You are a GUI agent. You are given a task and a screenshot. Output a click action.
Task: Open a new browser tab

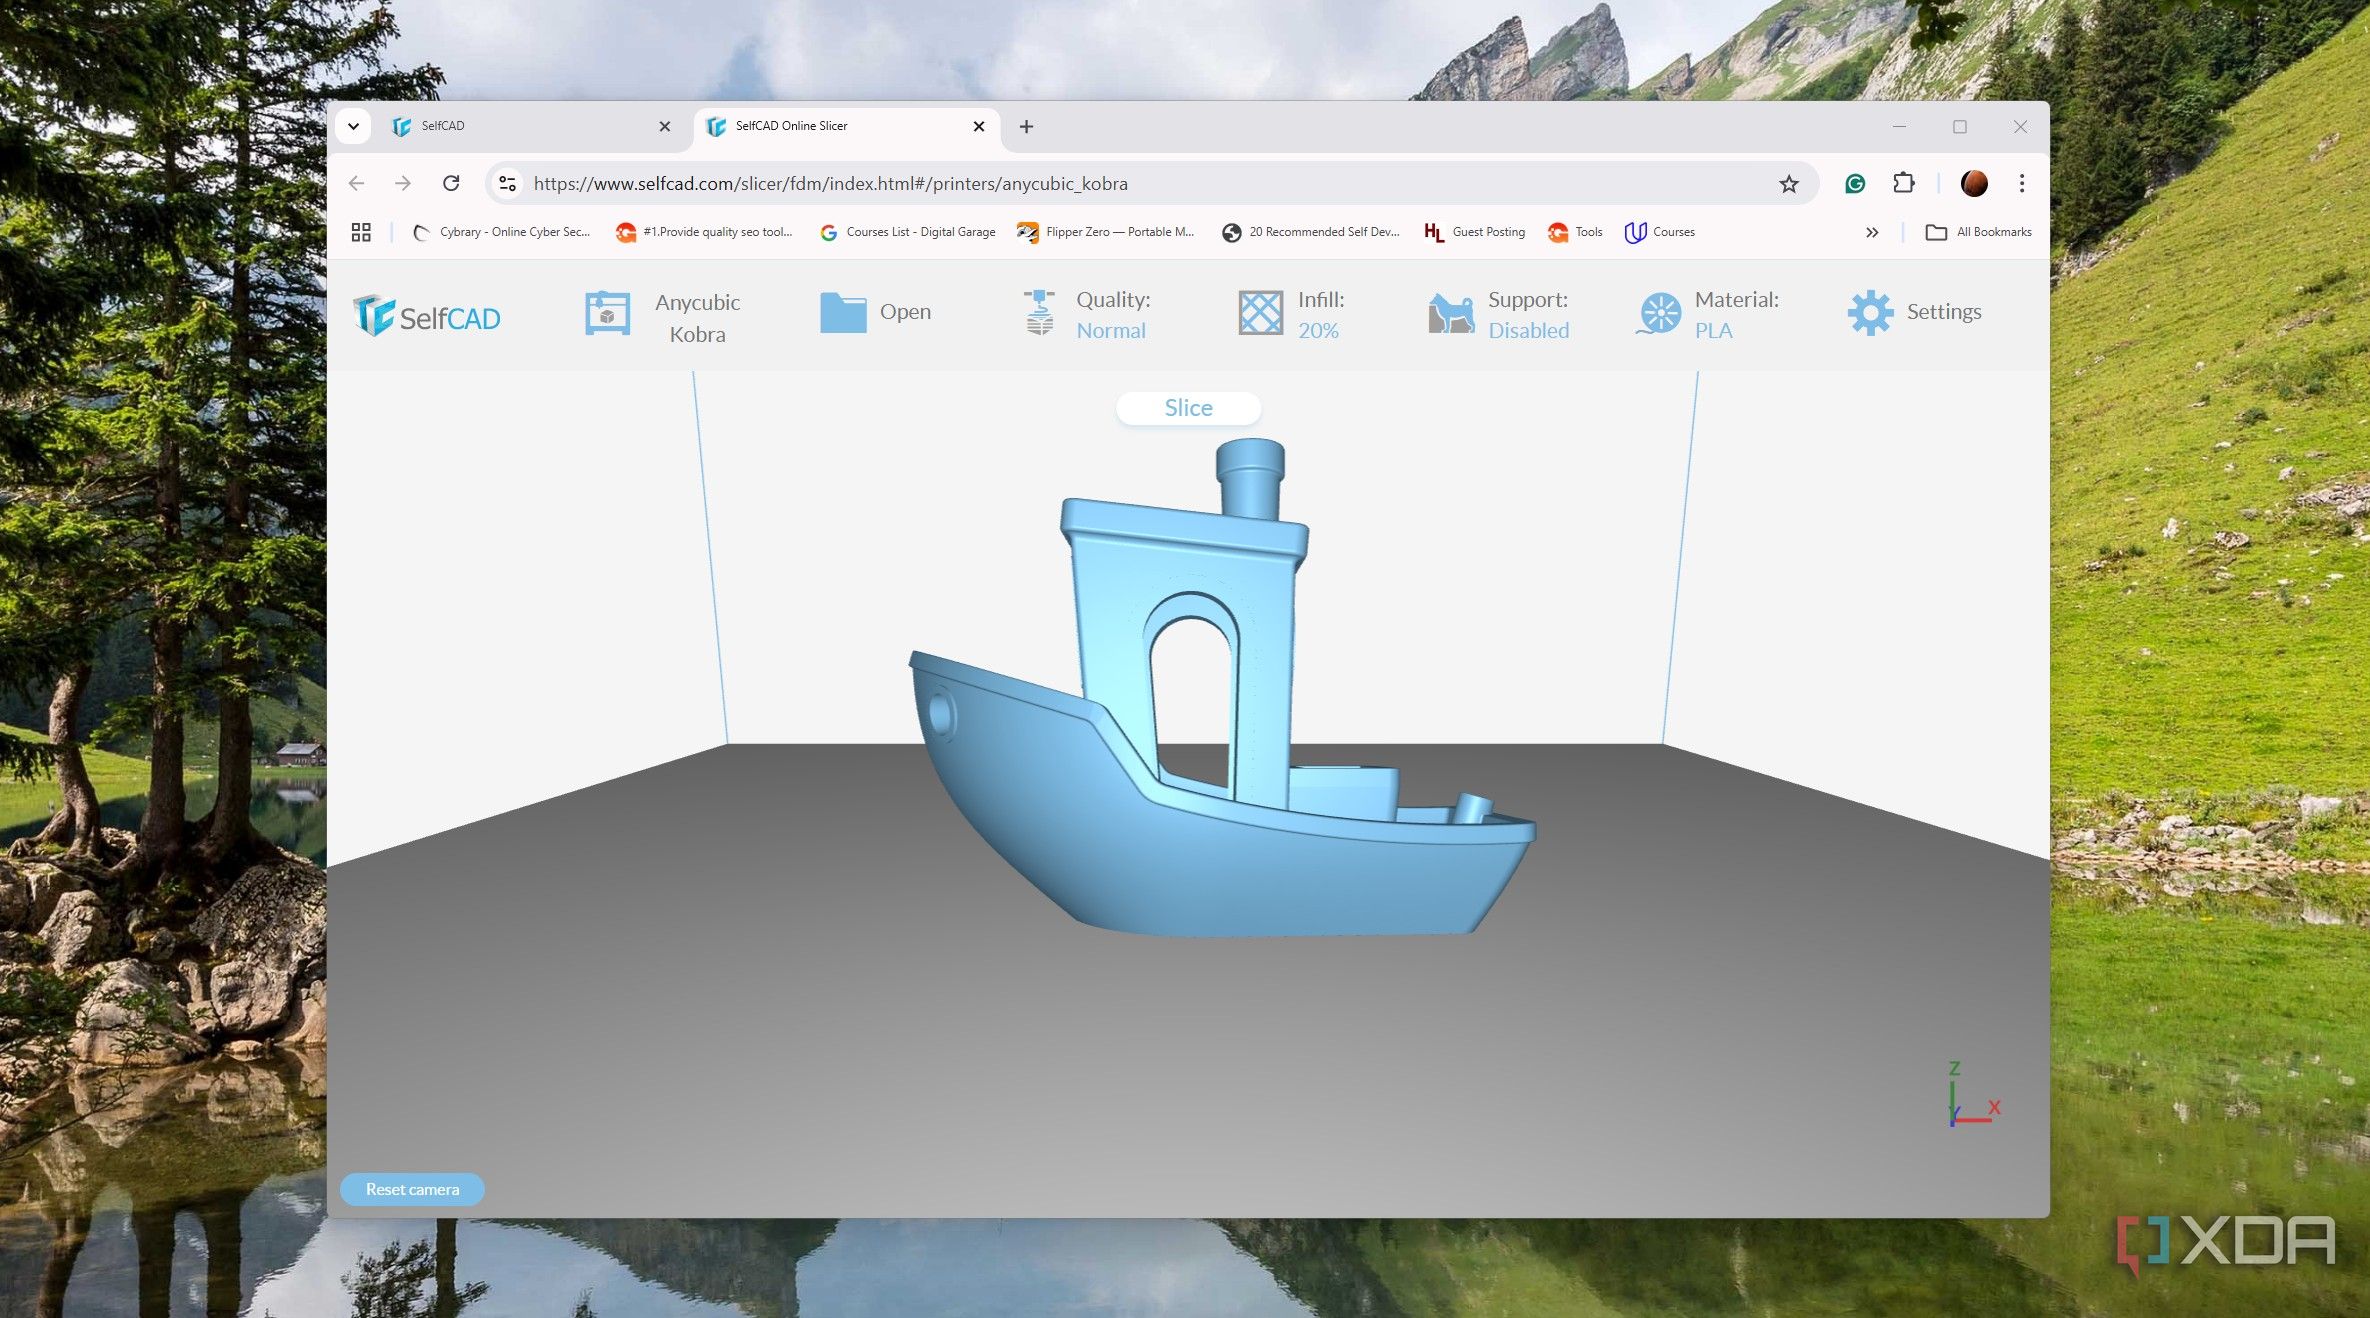pyautogui.click(x=1026, y=126)
